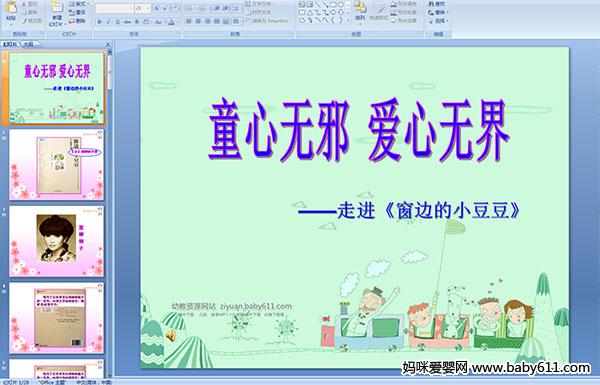The width and height of the screenshot is (600, 385).
Task: Click the Replace (替换) button
Action: pyautogui.click(x=438, y=12)
